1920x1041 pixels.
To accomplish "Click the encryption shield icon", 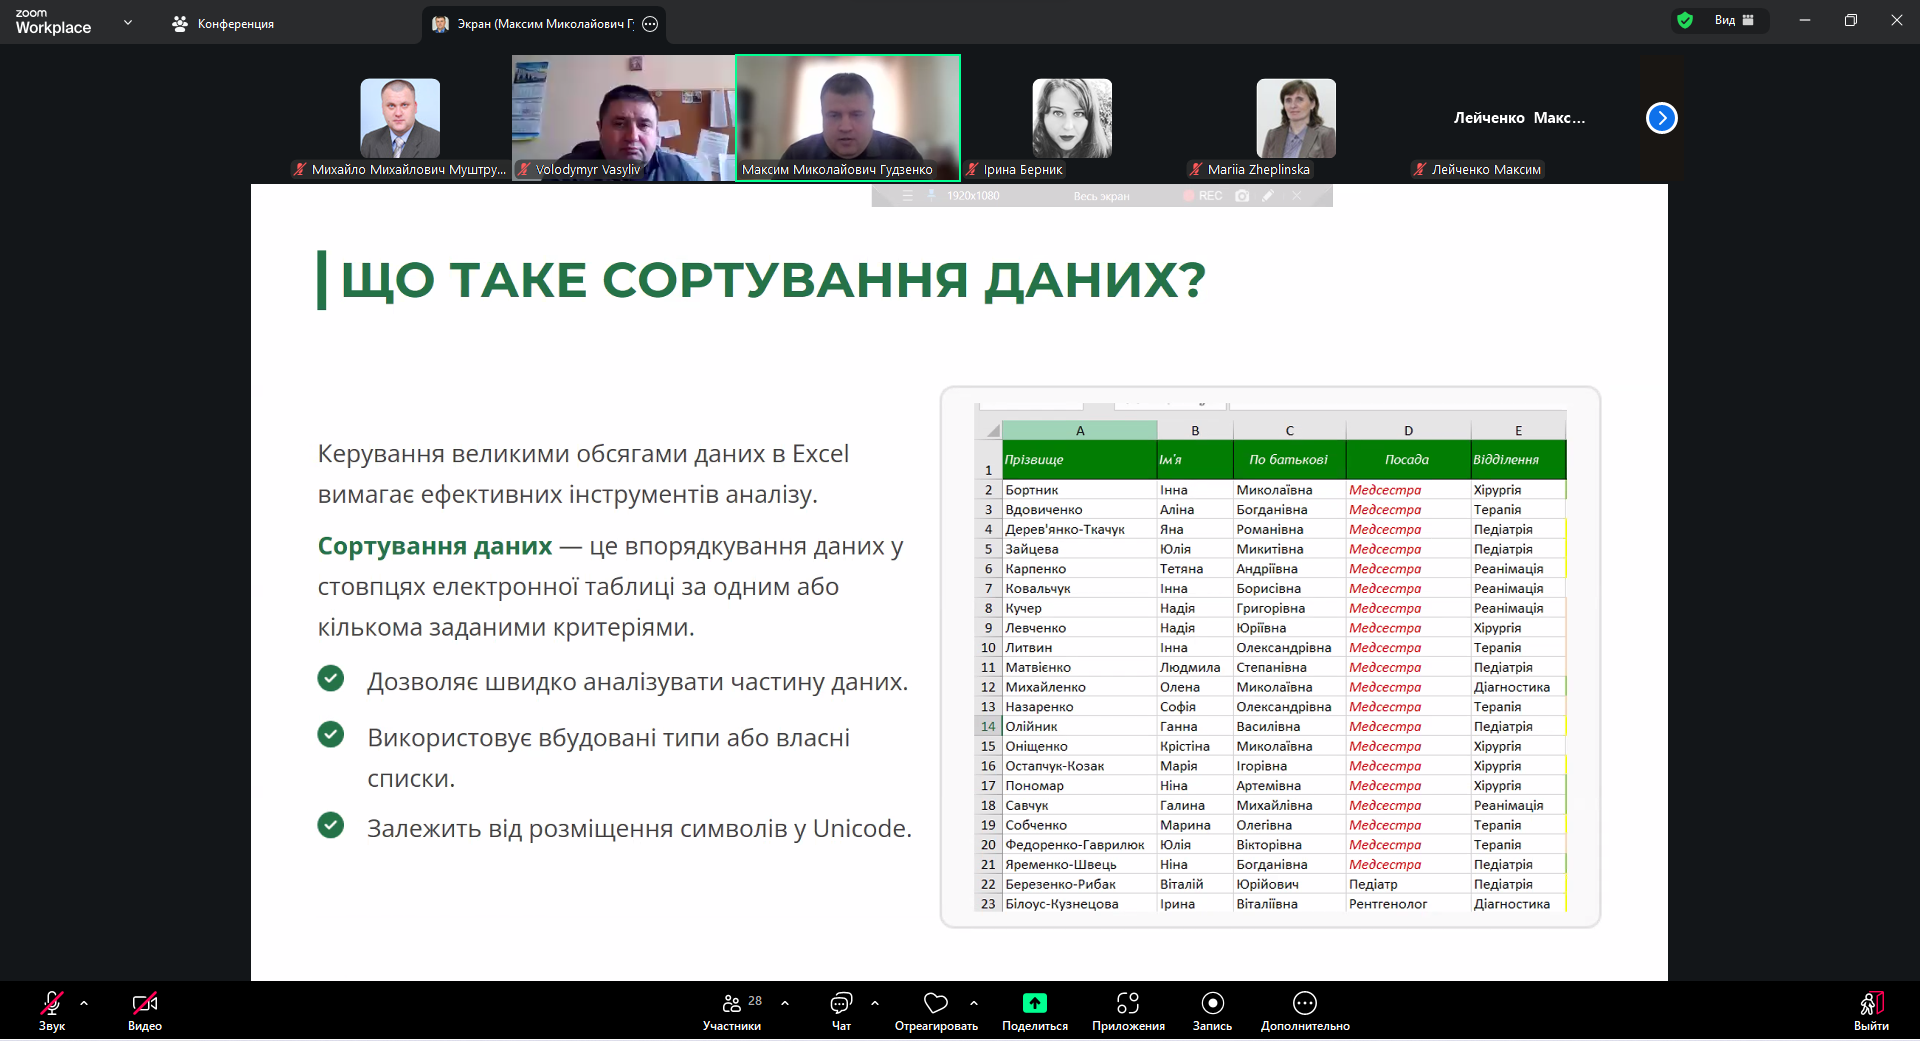I will [1685, 20].
